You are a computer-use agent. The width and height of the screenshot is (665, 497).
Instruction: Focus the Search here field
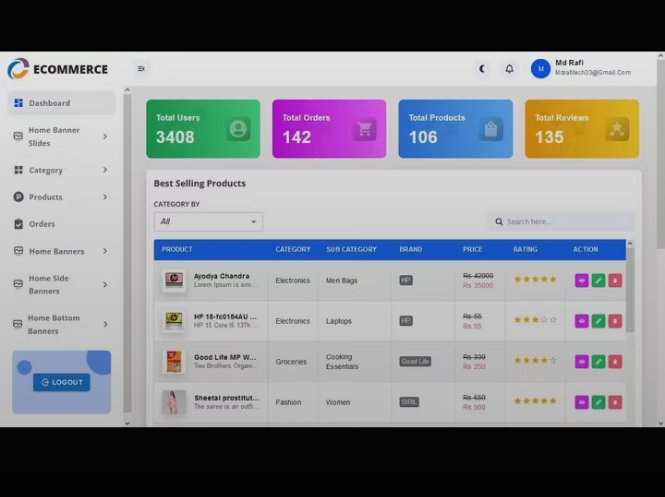561,222
